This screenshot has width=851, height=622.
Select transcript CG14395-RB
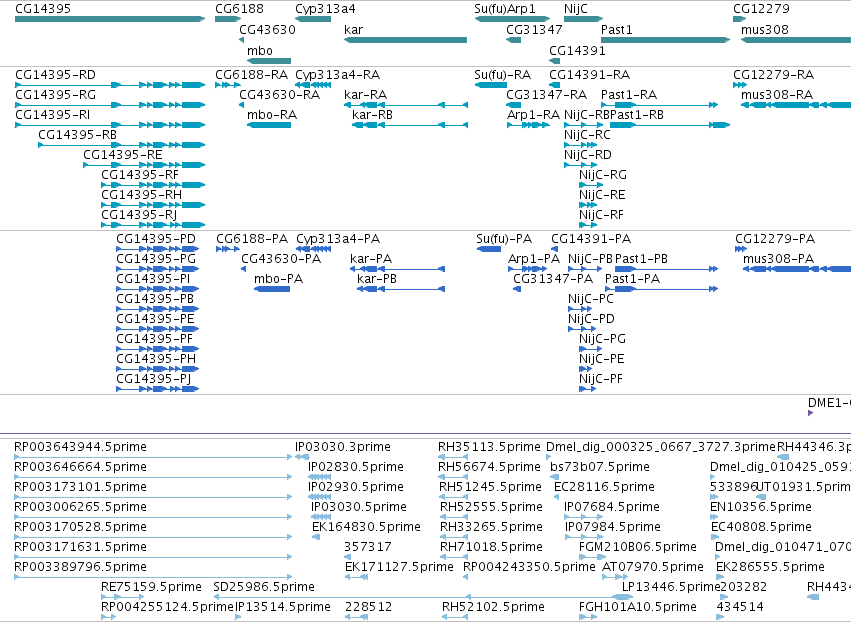[x=122, y=145]
